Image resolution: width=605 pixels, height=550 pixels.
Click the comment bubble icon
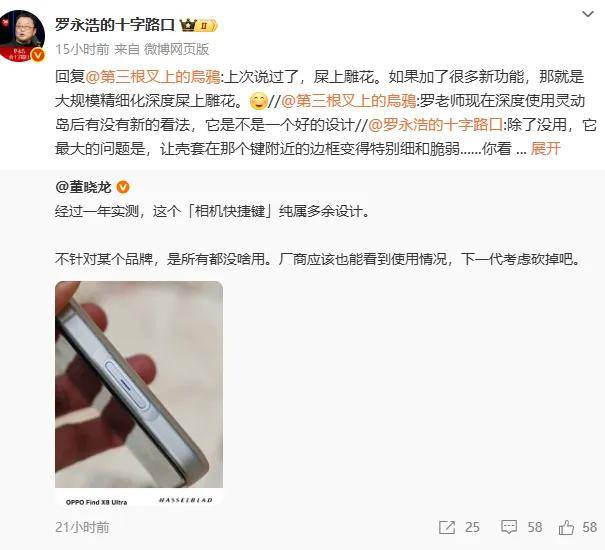point(509,527)
